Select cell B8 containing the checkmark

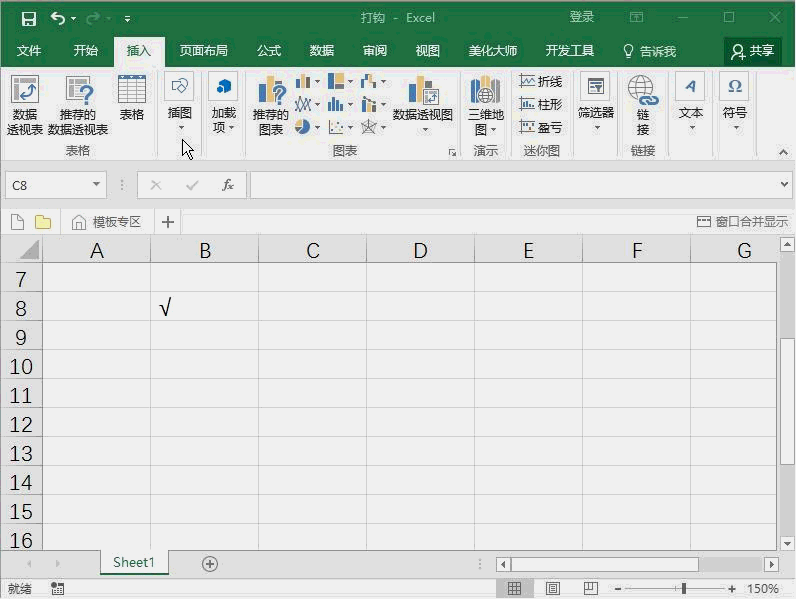coord(204,308)
